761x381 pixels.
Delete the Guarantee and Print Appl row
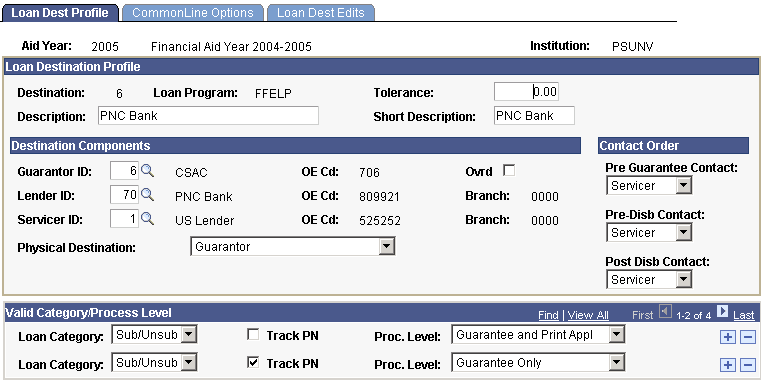(x=748, y=336)
